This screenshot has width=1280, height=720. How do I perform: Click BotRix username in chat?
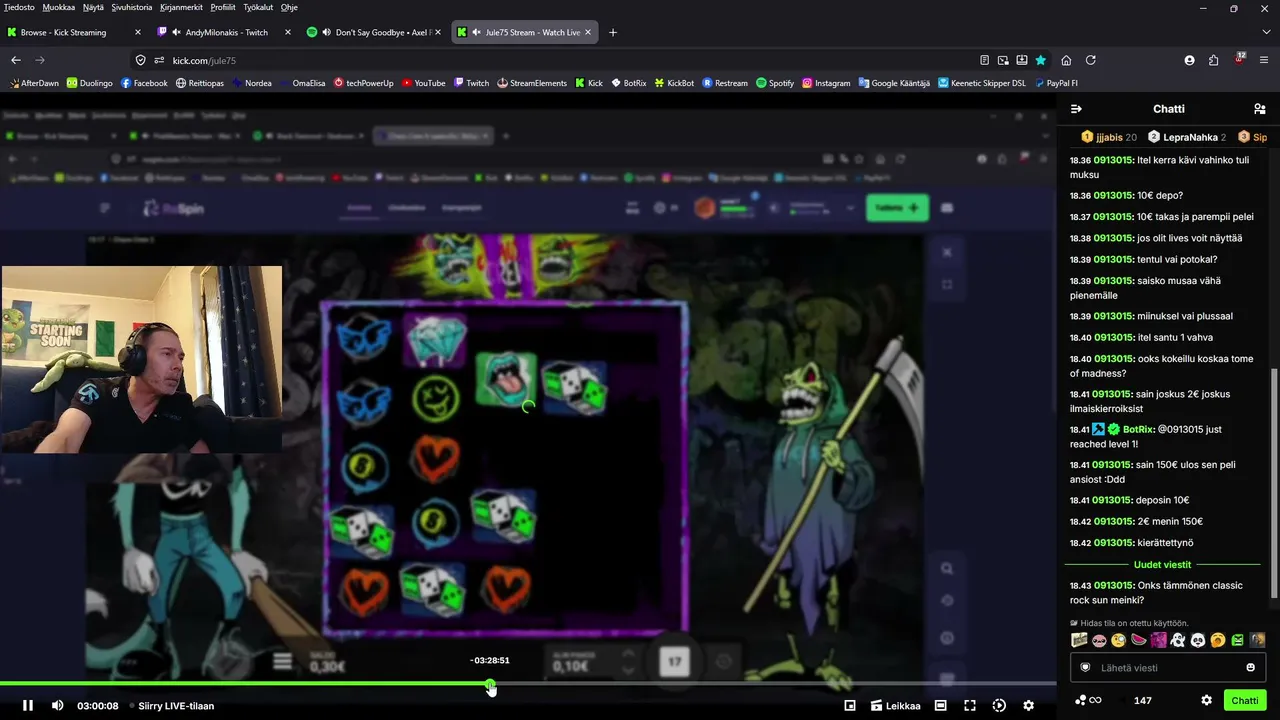[x=1137, y=430]
